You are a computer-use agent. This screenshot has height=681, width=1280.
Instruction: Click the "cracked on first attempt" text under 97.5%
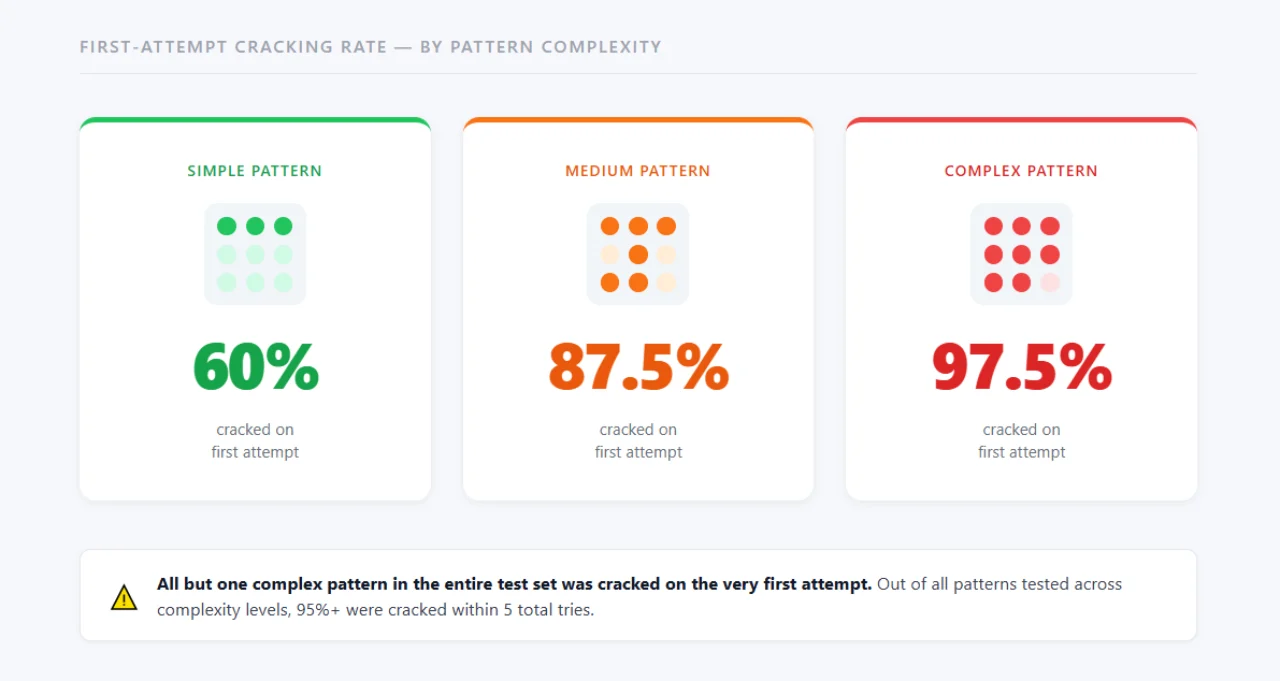1021,441
